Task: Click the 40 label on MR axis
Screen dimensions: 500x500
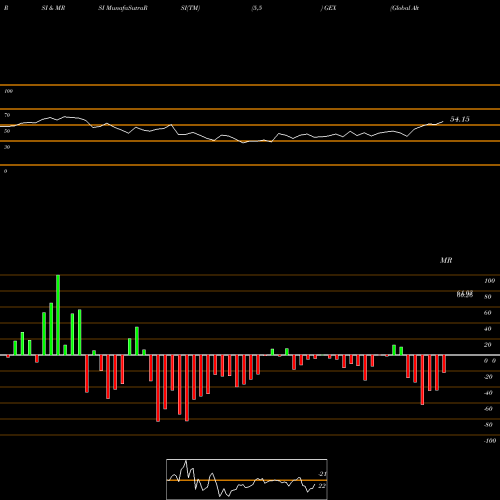Action: [488, 329]
